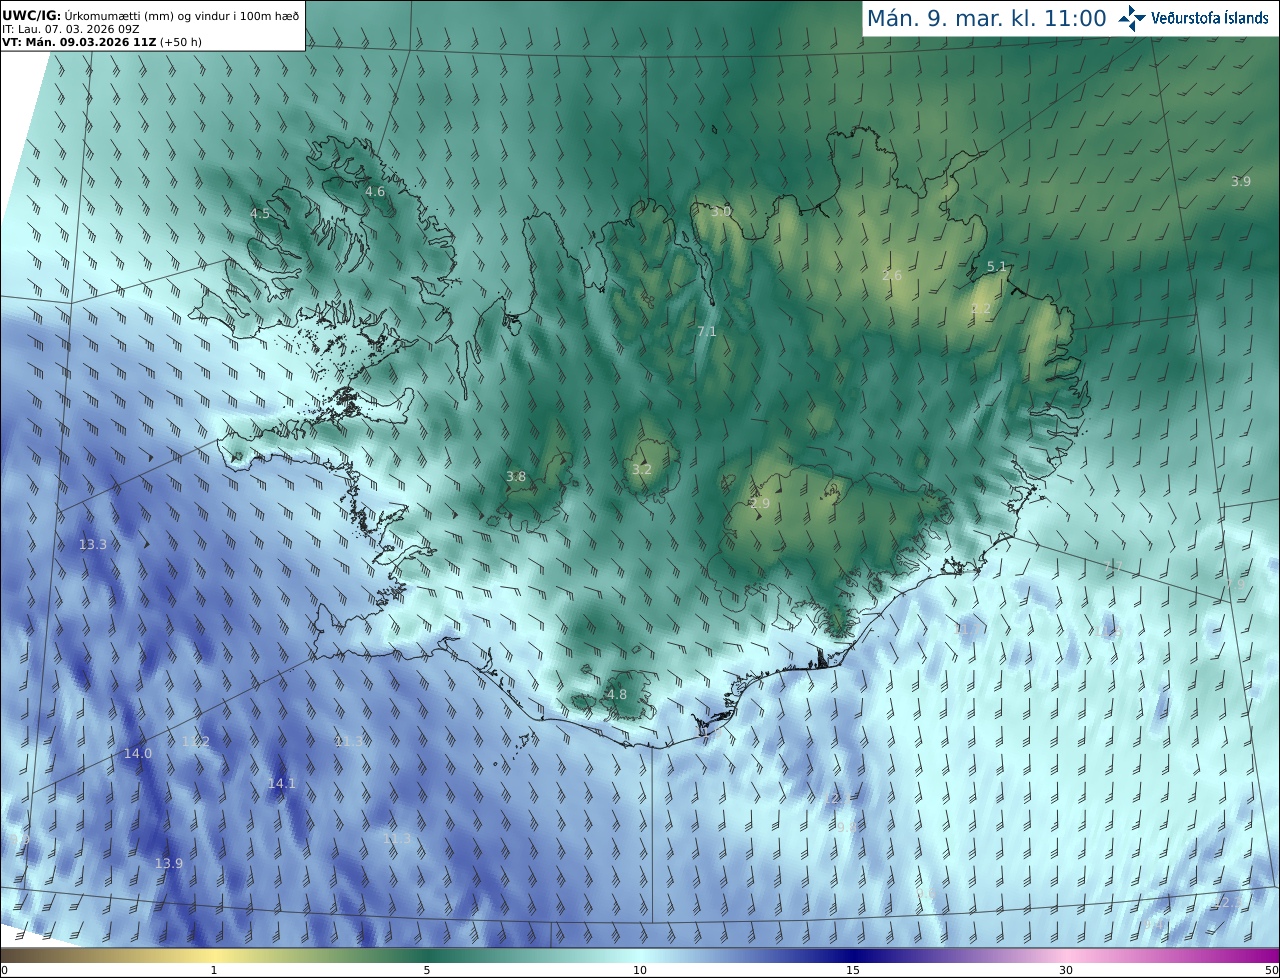Select the 7.1 value label on the map
The height and width of the screenshot is (978, 1280).
pos(707,331)
